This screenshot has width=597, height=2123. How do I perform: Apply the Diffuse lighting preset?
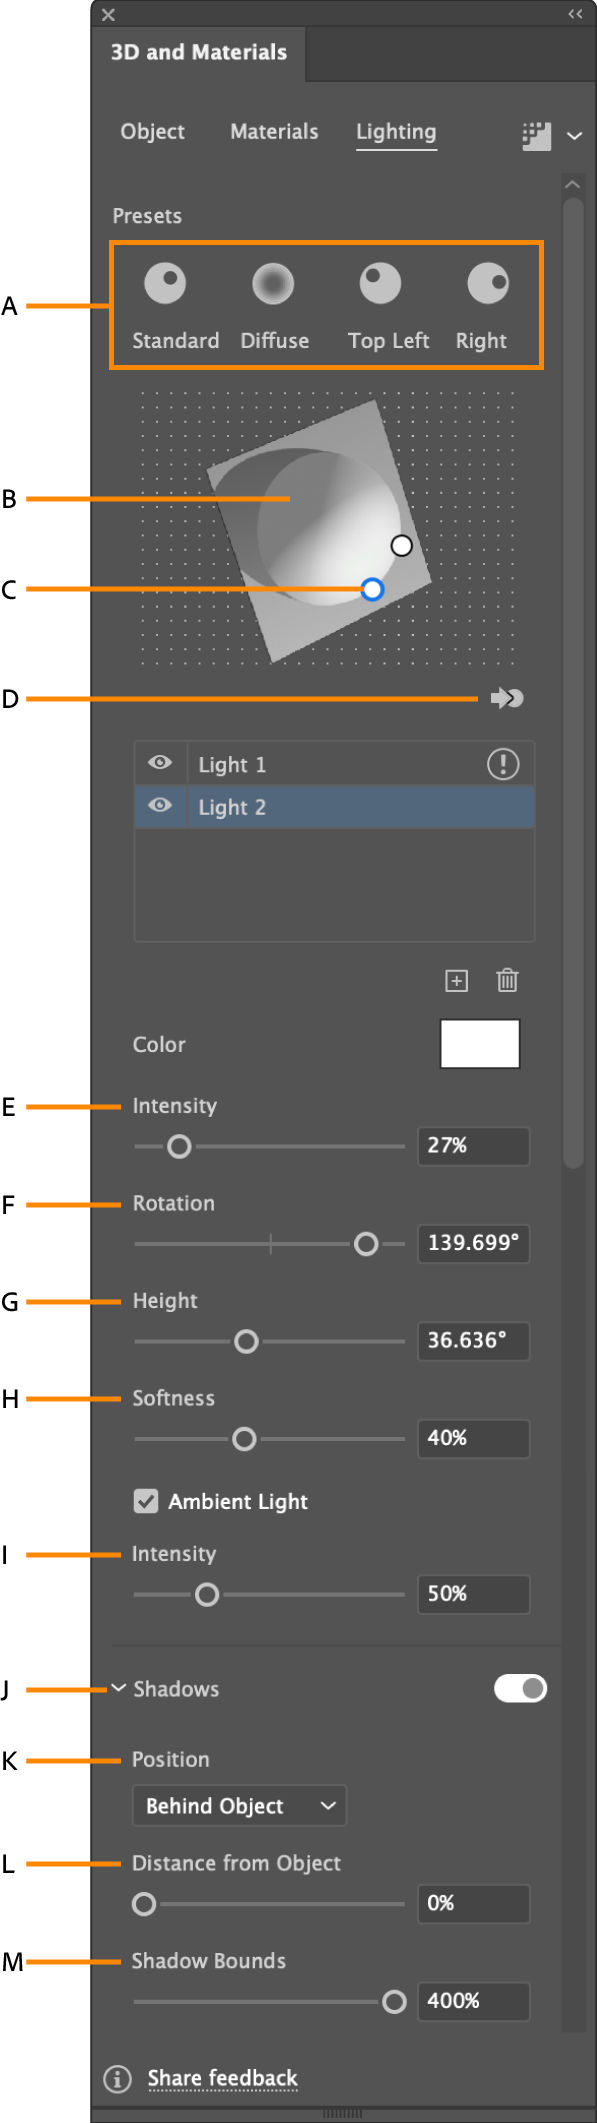[272, 284]
